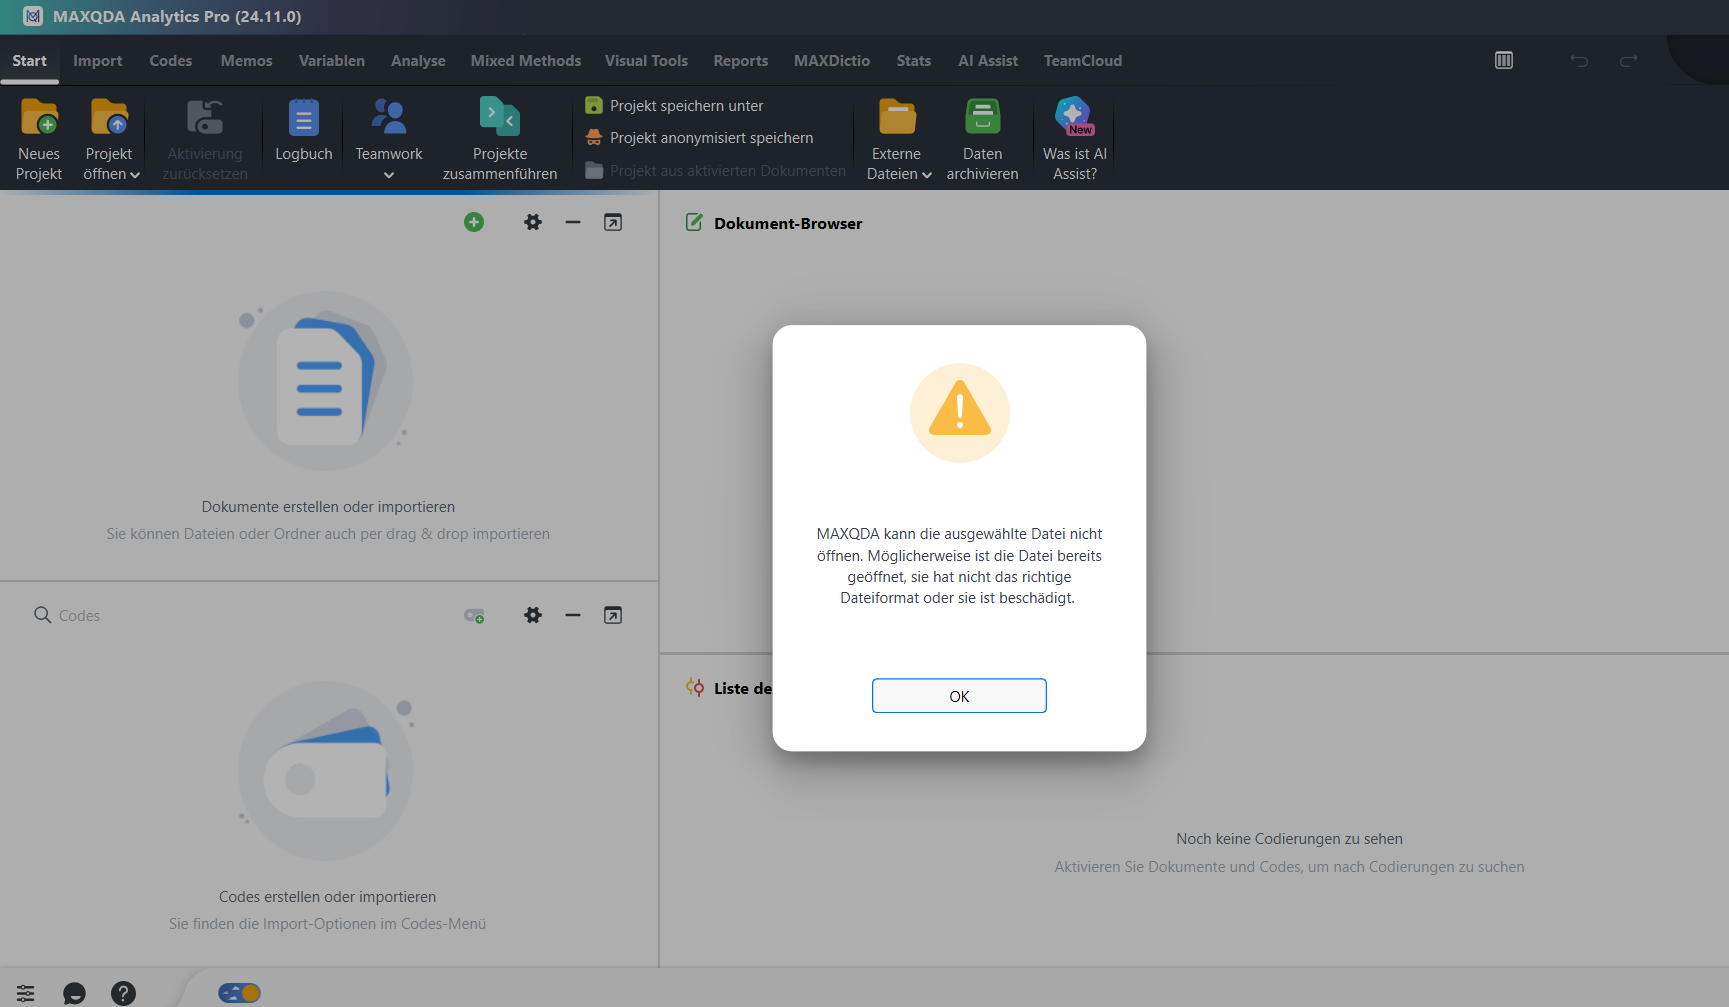Open the Codes ribbon tab
This screenshot has width=1729, height=1007.
171,61
